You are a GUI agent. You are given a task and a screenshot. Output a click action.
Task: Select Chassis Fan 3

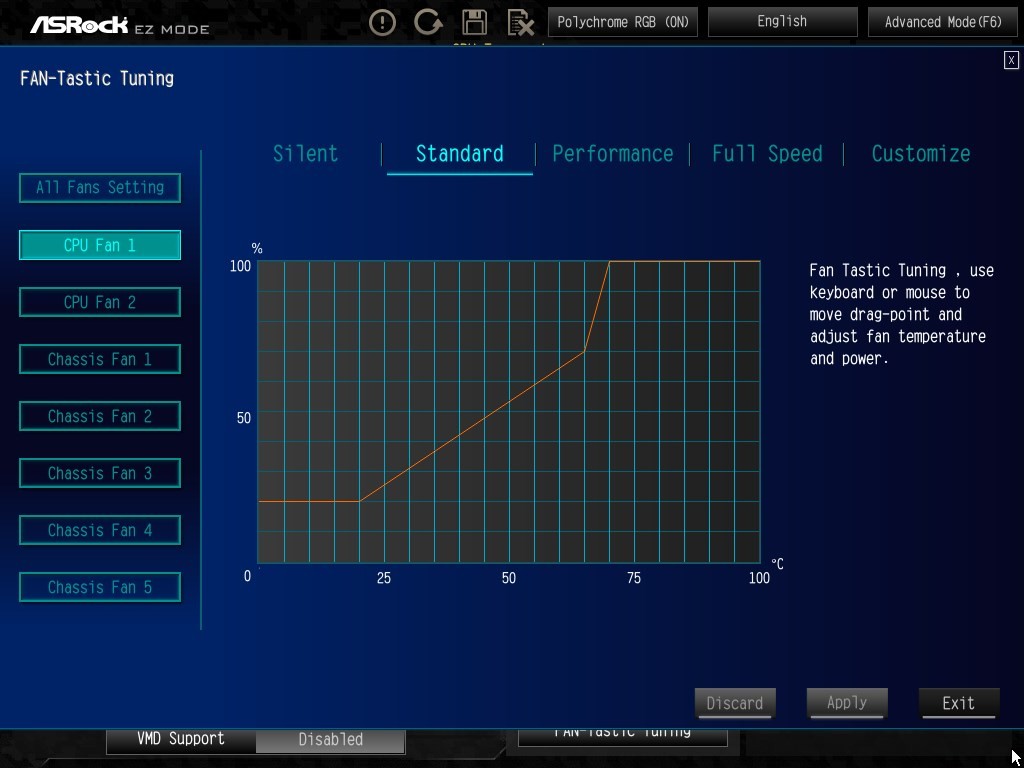point(100,473)
